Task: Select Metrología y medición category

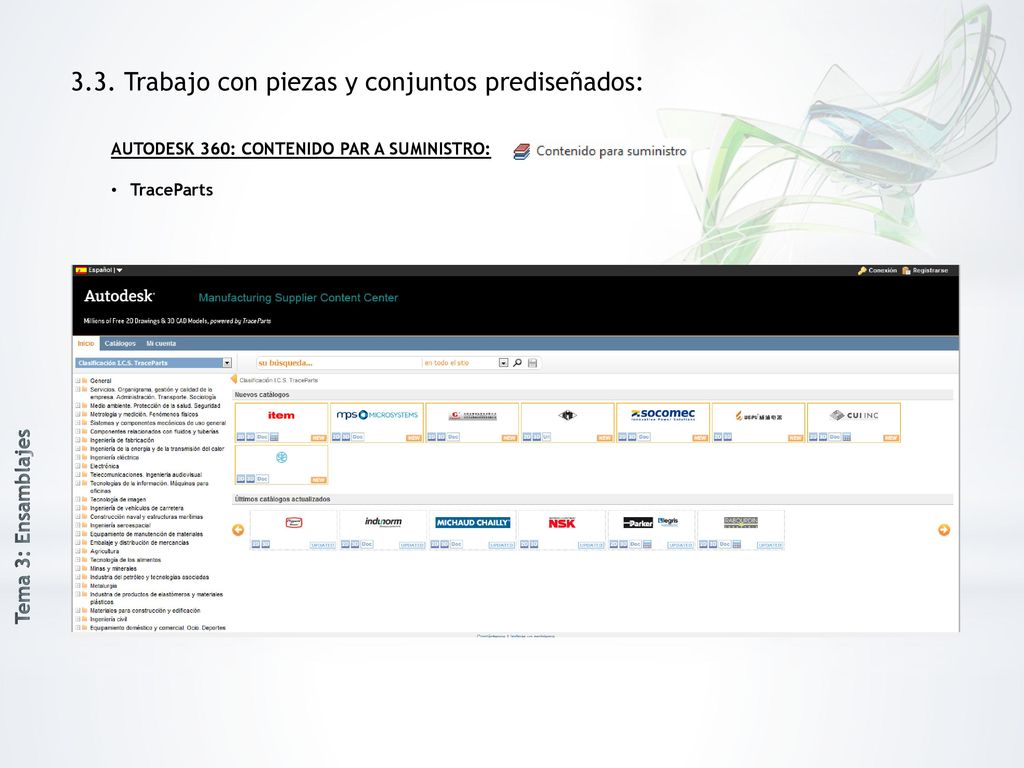Action: click(x=144, y=414)
